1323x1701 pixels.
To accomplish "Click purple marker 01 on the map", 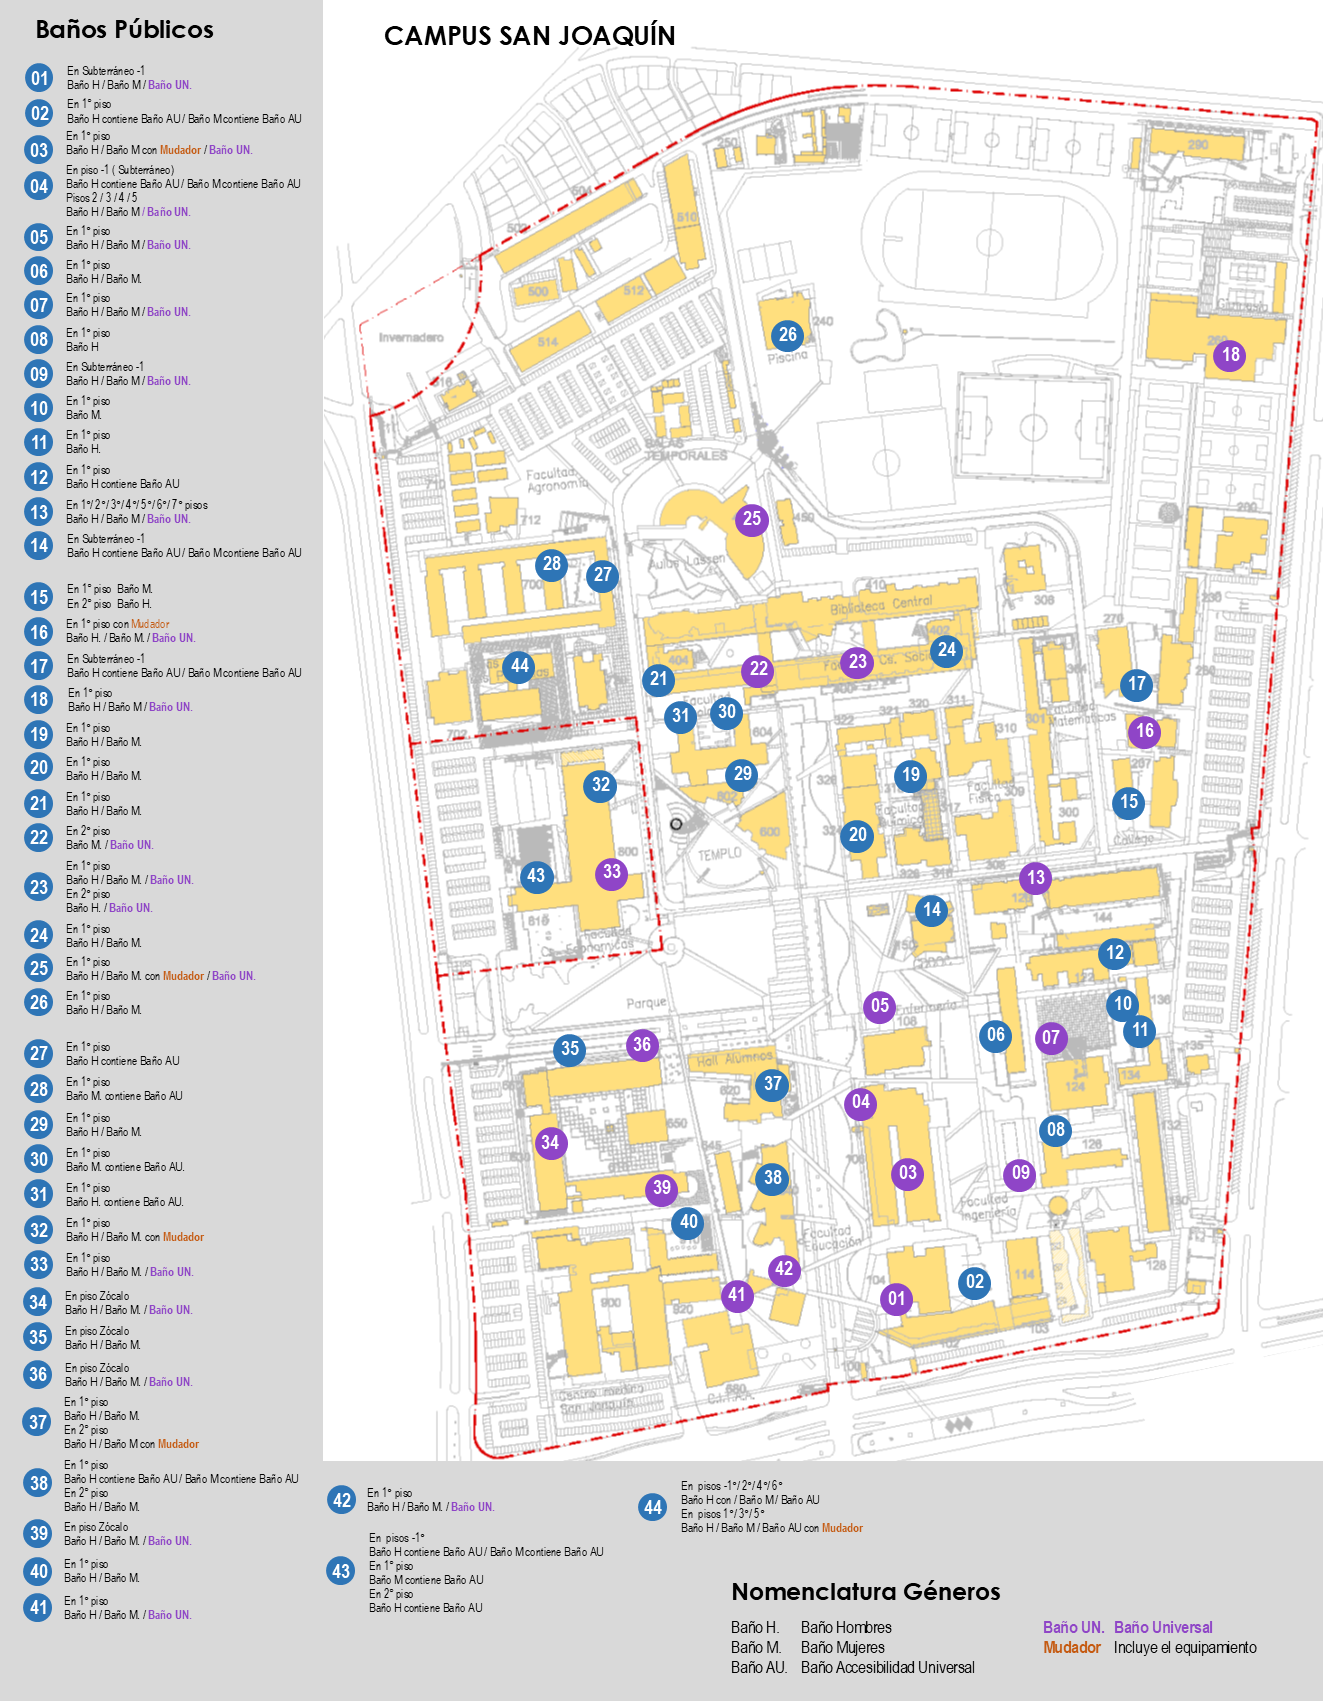I will (896, 1299).
